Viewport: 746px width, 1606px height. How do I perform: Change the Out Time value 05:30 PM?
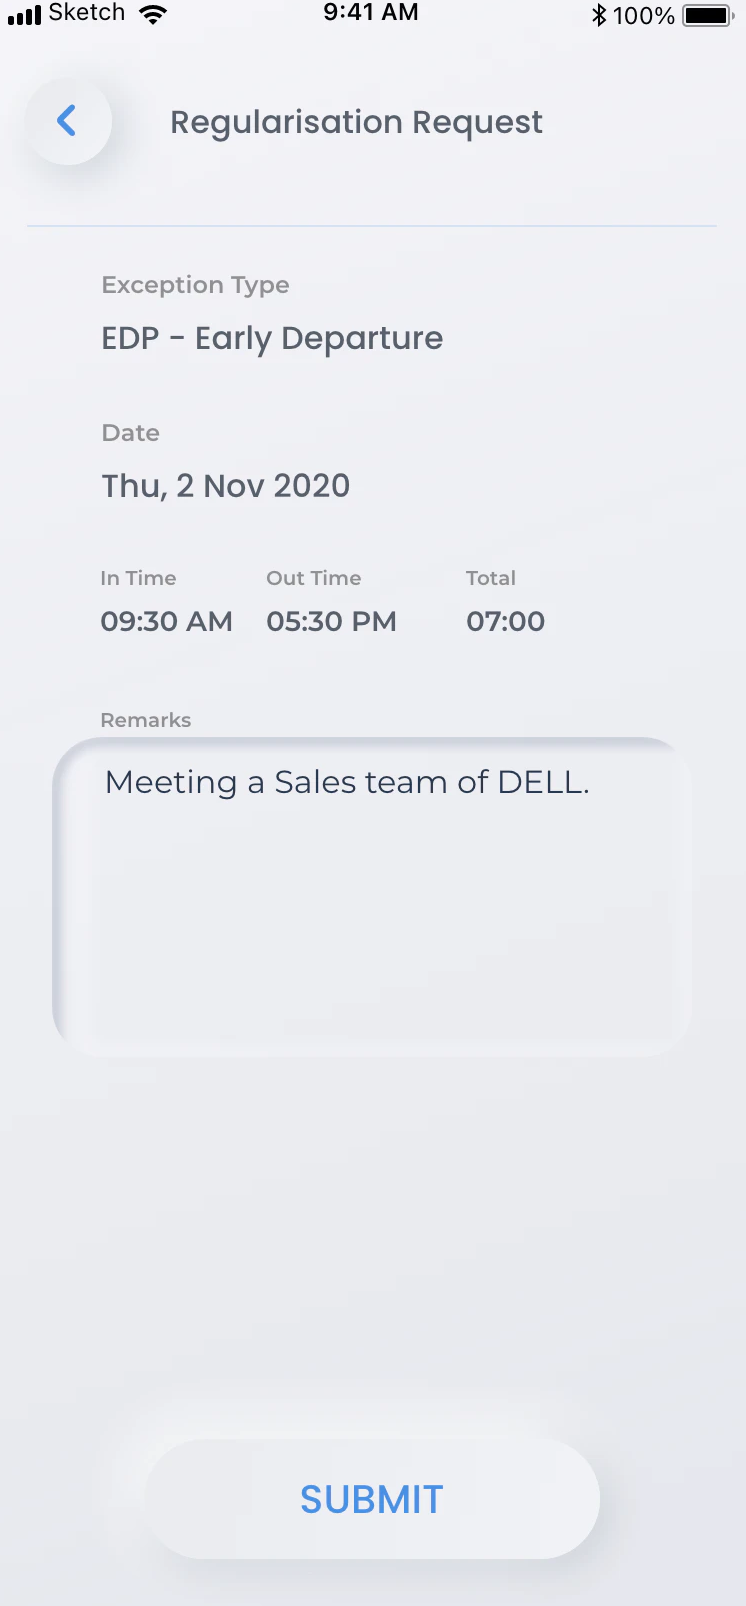click(331, 621)
